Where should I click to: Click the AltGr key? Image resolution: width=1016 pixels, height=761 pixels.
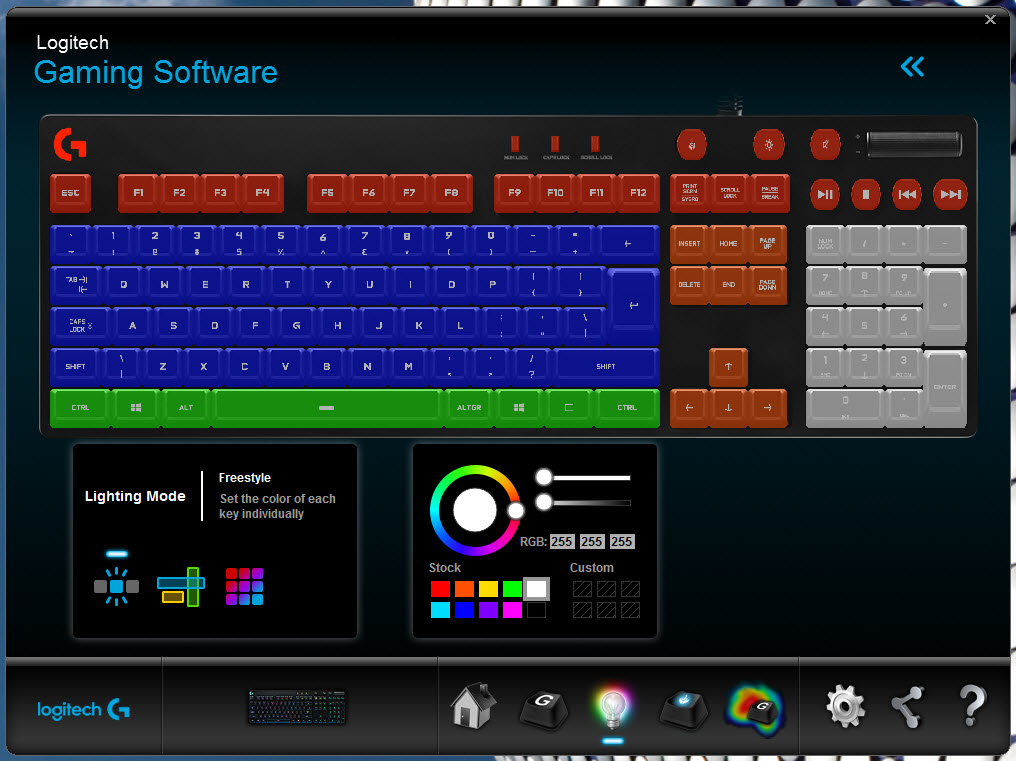pos(469,408)
